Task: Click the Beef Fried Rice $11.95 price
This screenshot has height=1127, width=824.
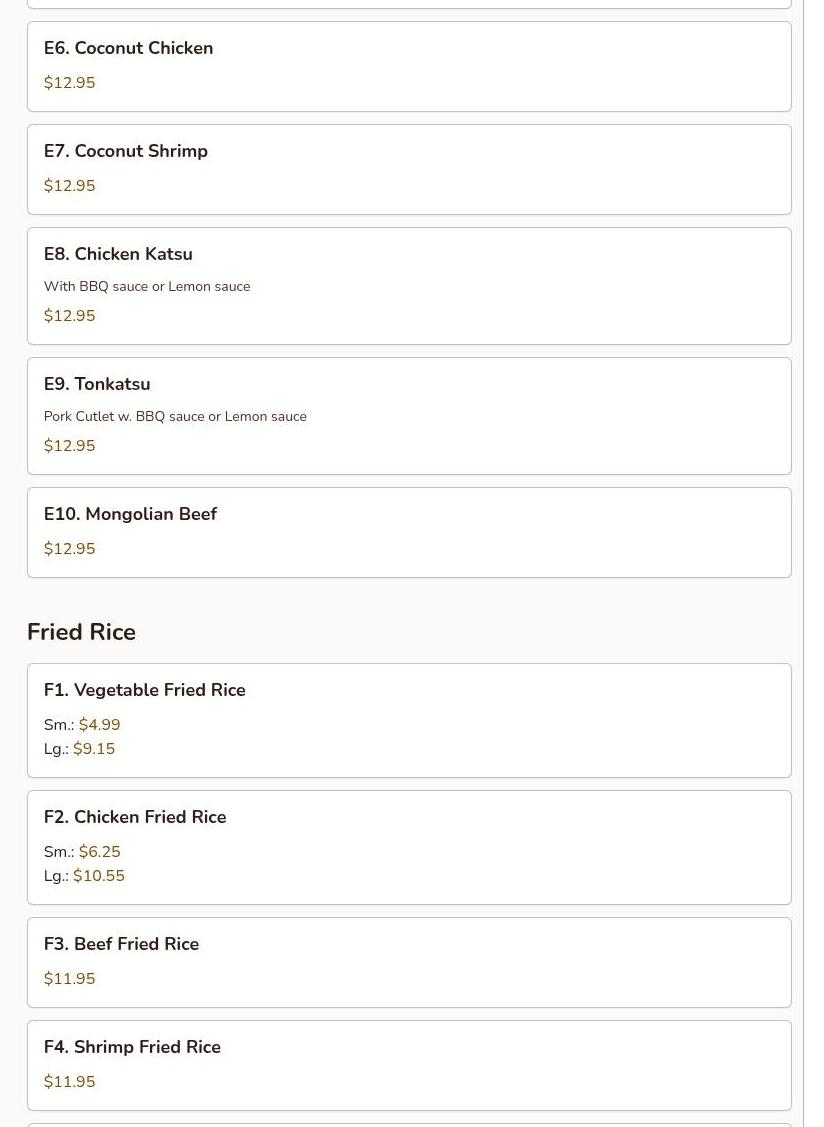Action: 70,979
